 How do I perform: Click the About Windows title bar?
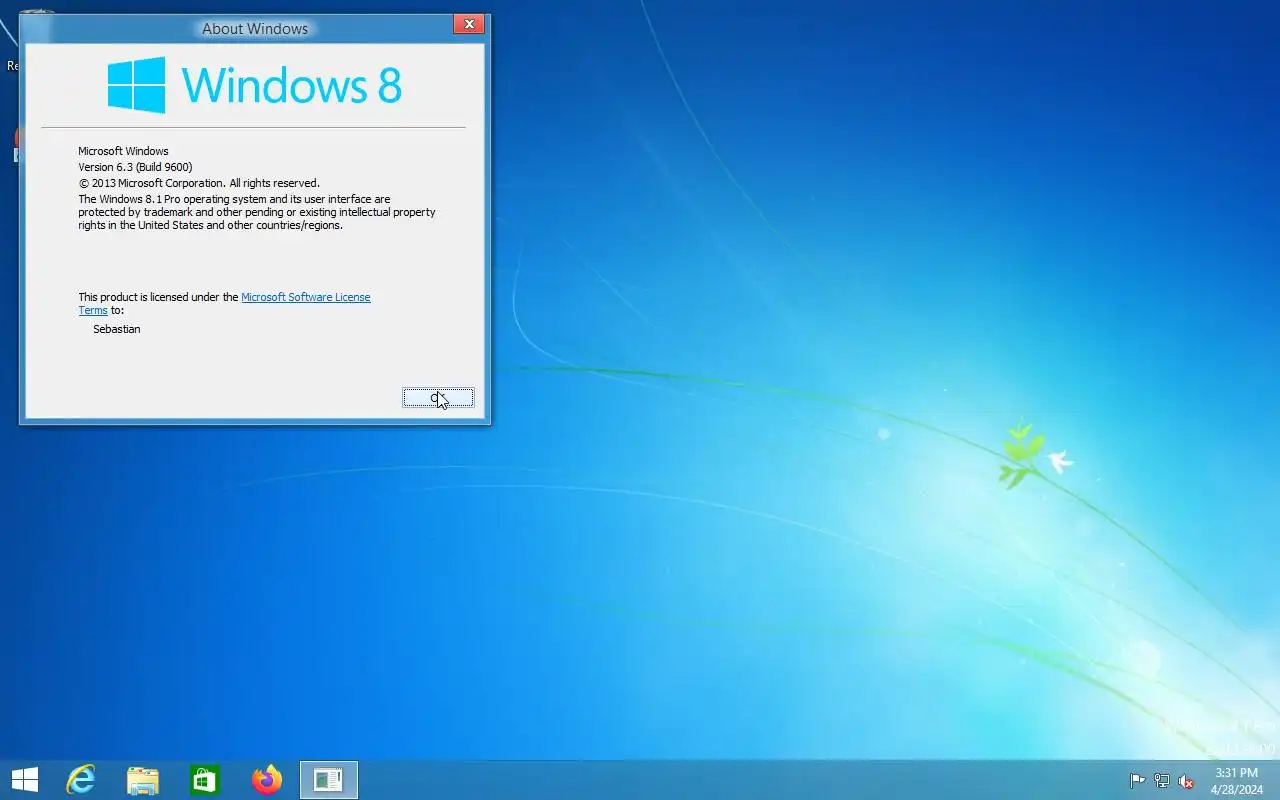tap(255, 28)
